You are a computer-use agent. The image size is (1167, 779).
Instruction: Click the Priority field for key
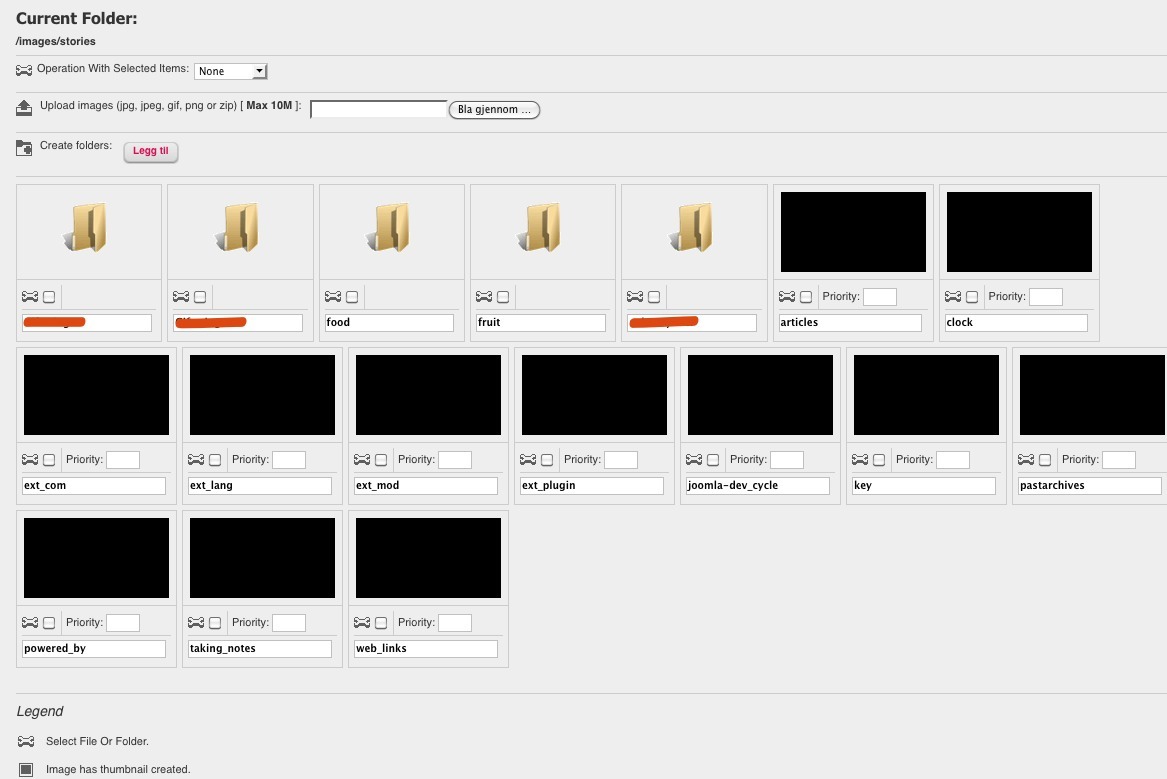[x=953, y=460]
